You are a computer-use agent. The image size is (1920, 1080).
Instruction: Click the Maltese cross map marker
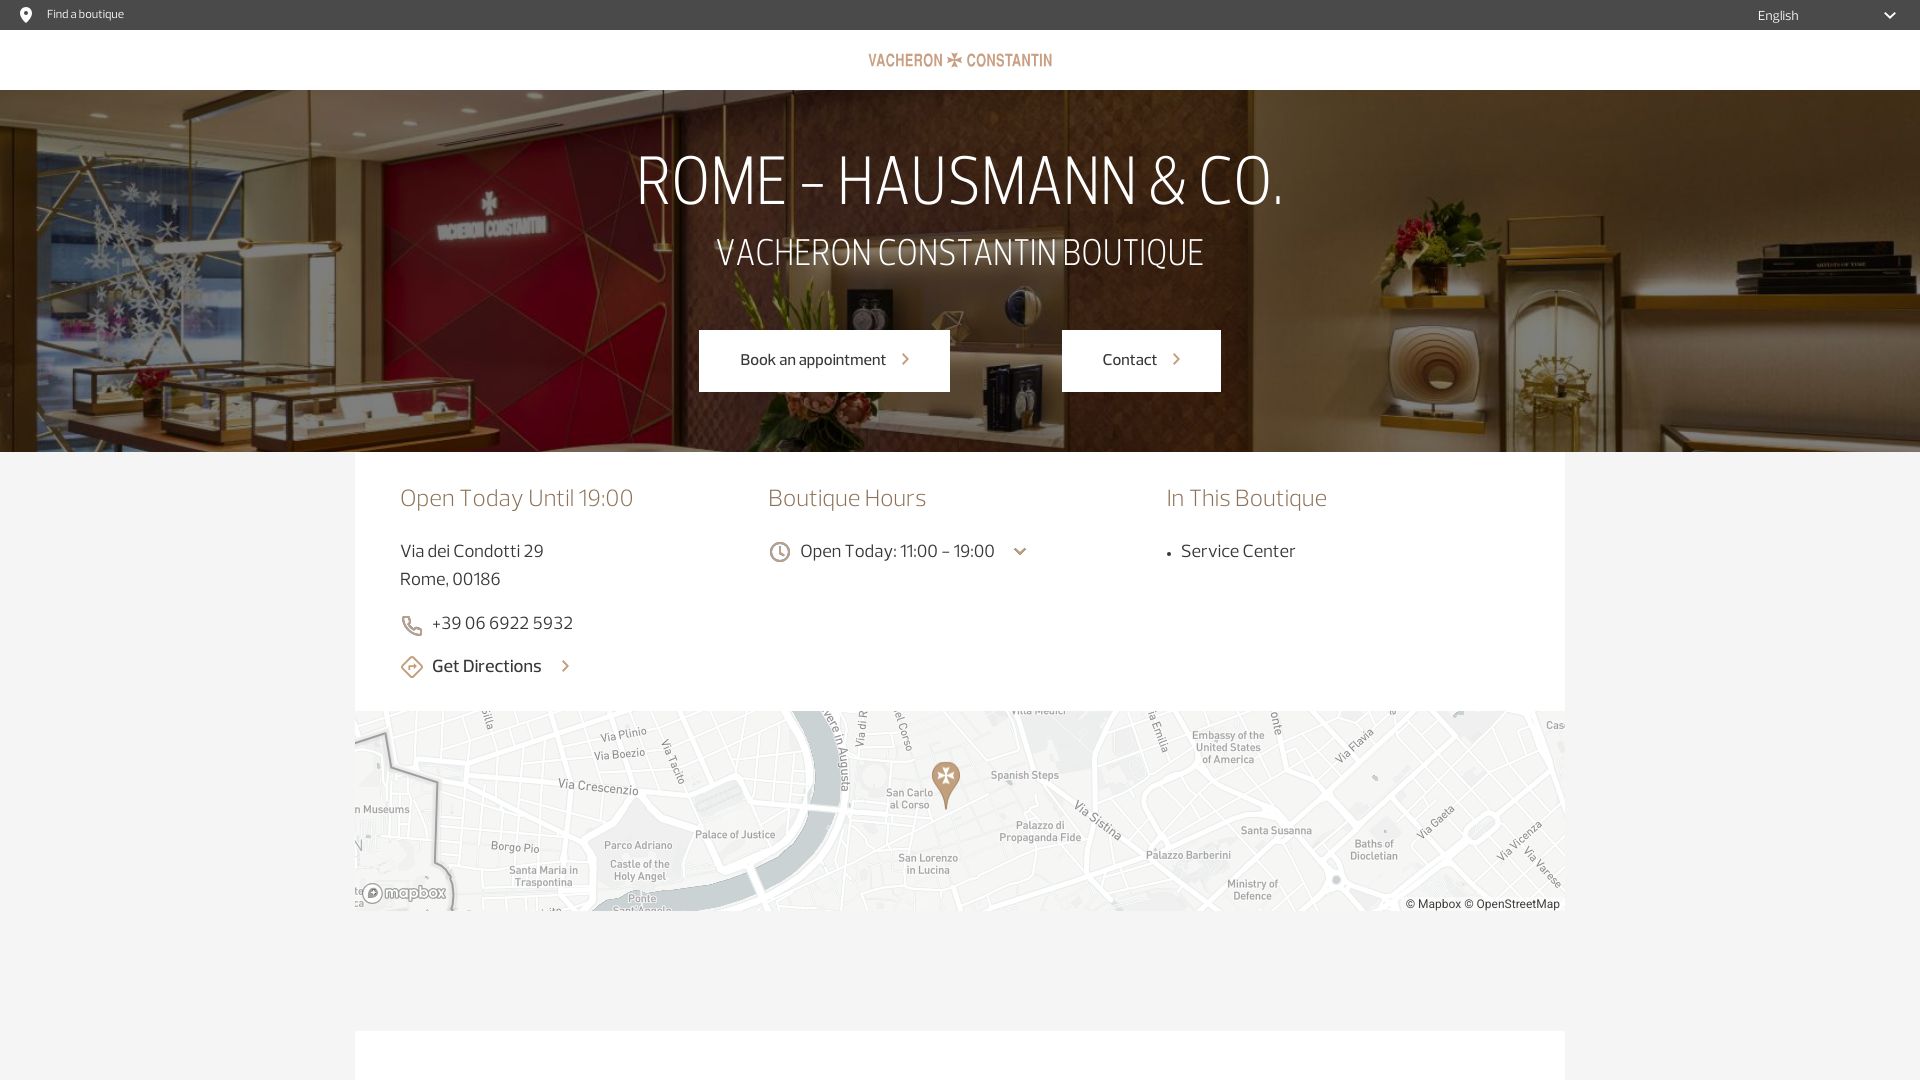[x=945, y=784]
